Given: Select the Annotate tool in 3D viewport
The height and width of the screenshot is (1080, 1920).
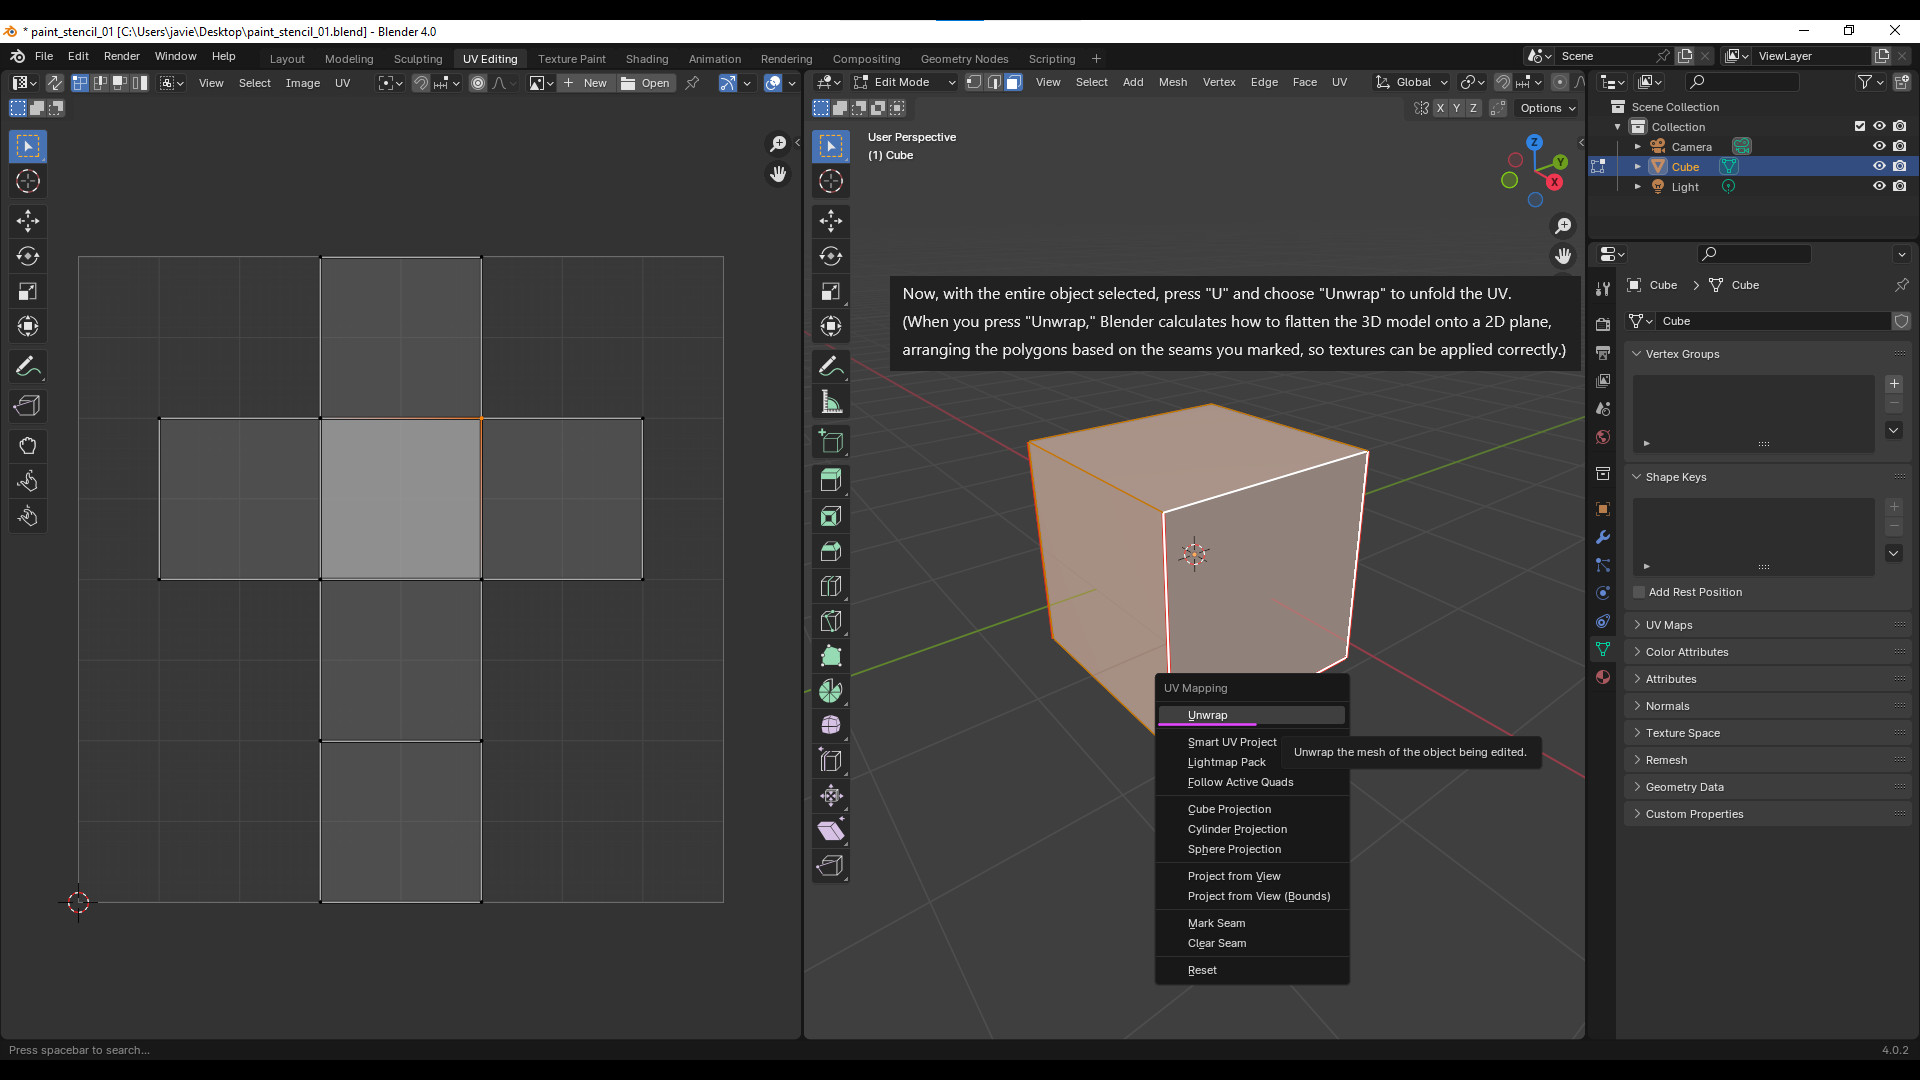Looking at the screenshot, I should point(831,367).
